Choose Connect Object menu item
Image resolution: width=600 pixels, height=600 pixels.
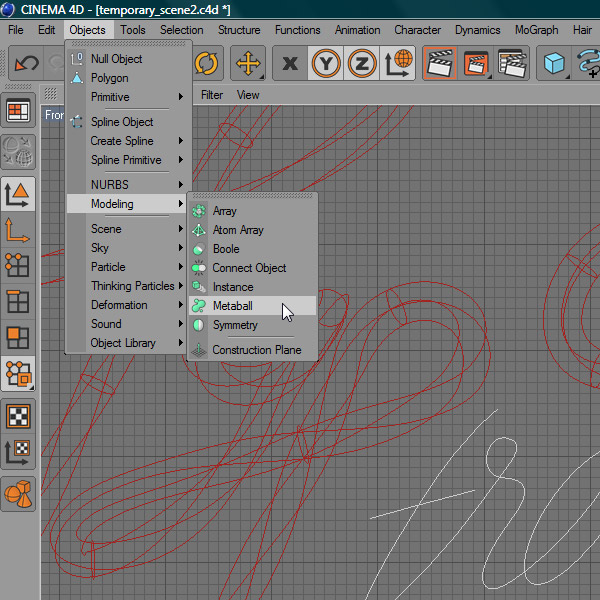click(253, 268)
